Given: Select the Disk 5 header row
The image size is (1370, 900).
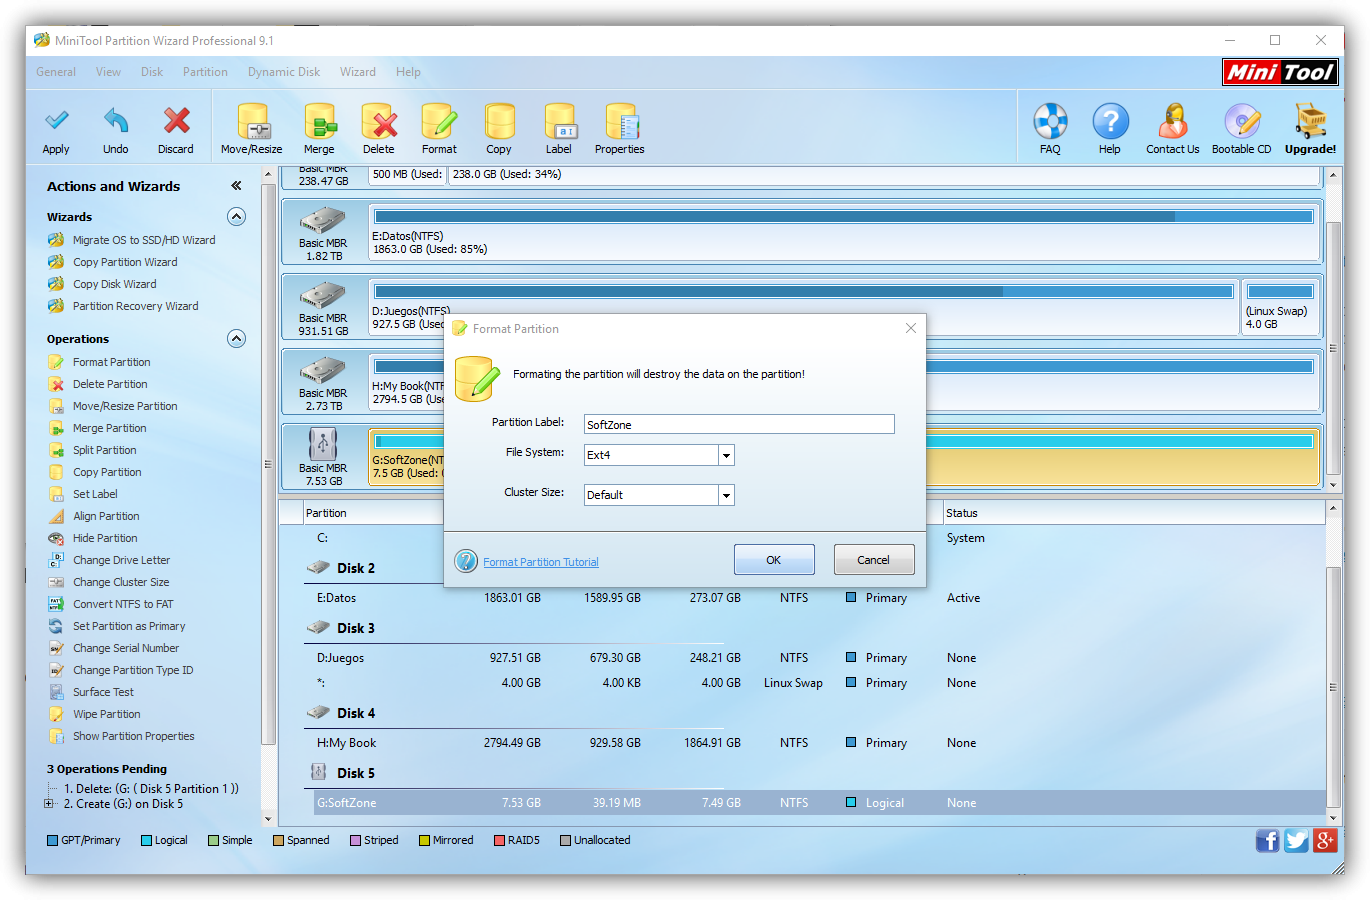Looking at the screenshot, I should [356, 773].
